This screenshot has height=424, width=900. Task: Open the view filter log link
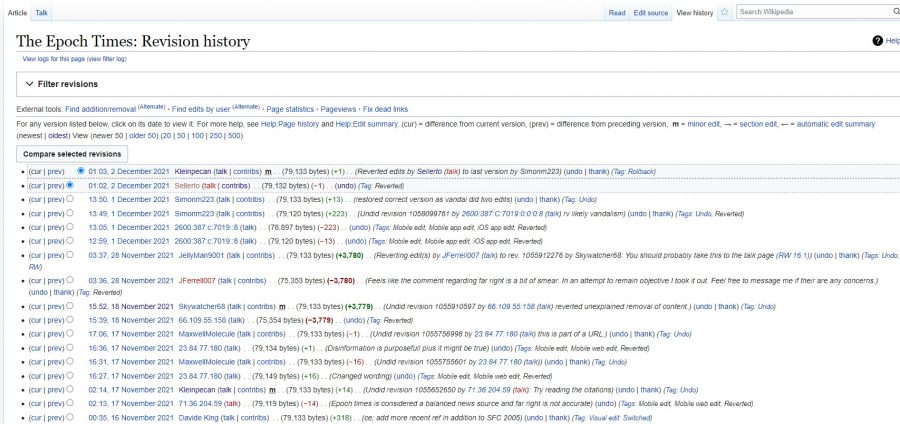click(x=107, y=59)
